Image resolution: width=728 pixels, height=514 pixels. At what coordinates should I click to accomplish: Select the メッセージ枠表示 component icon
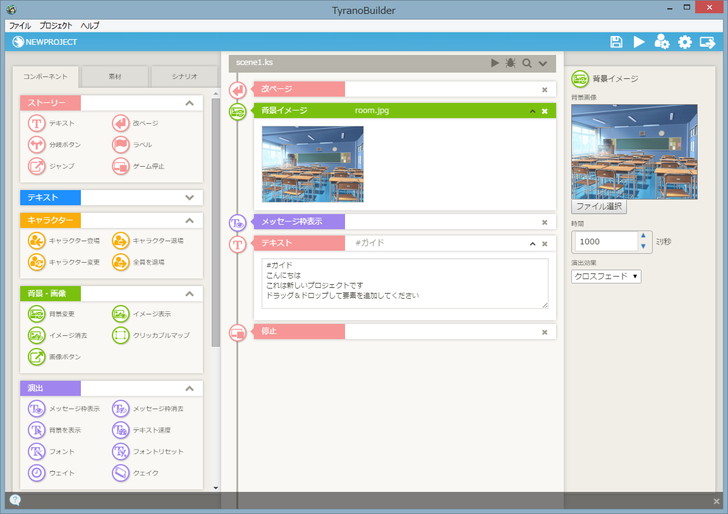36,409
